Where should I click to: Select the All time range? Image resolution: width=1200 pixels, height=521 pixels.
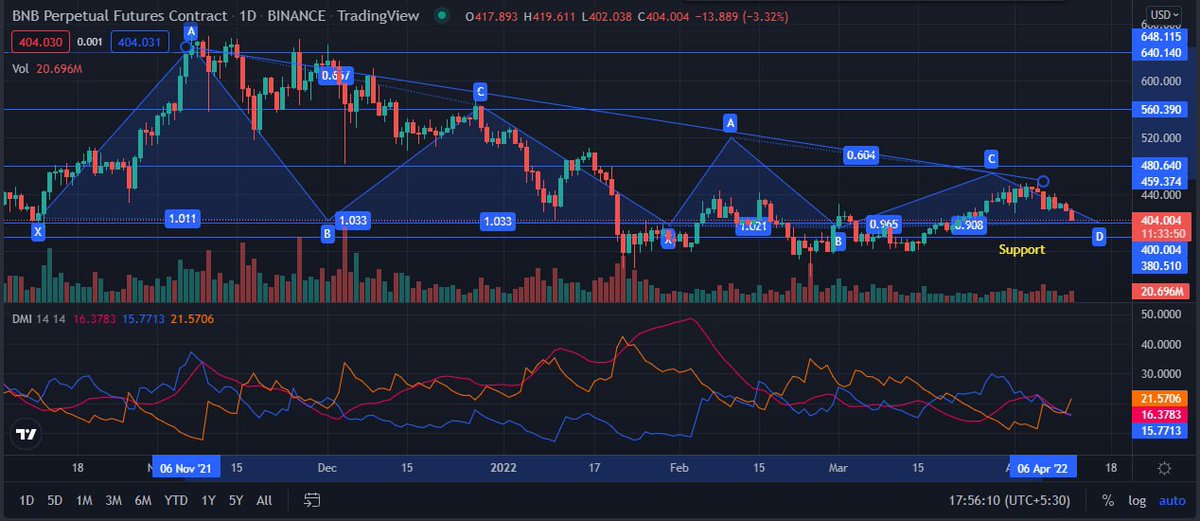click(x=264, y=500)
